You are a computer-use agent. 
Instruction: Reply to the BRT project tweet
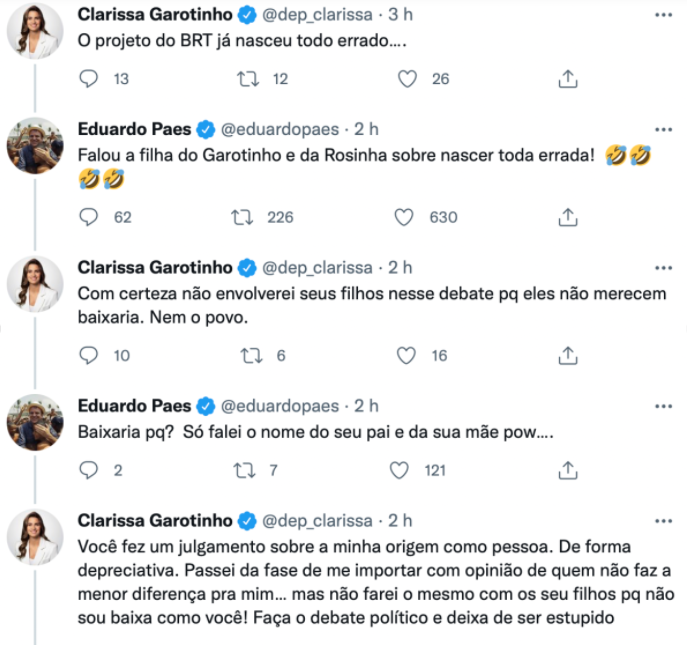[89, 79]
